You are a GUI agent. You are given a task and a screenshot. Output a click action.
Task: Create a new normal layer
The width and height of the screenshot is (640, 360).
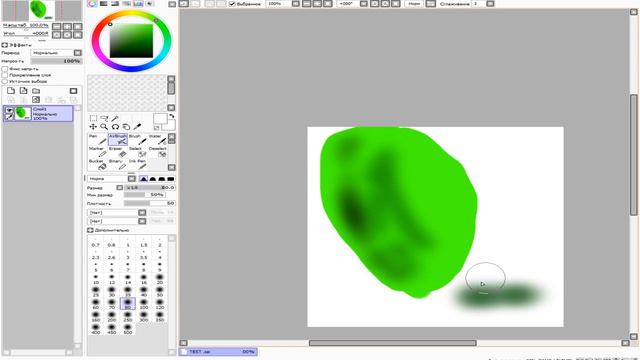[11, 91]
